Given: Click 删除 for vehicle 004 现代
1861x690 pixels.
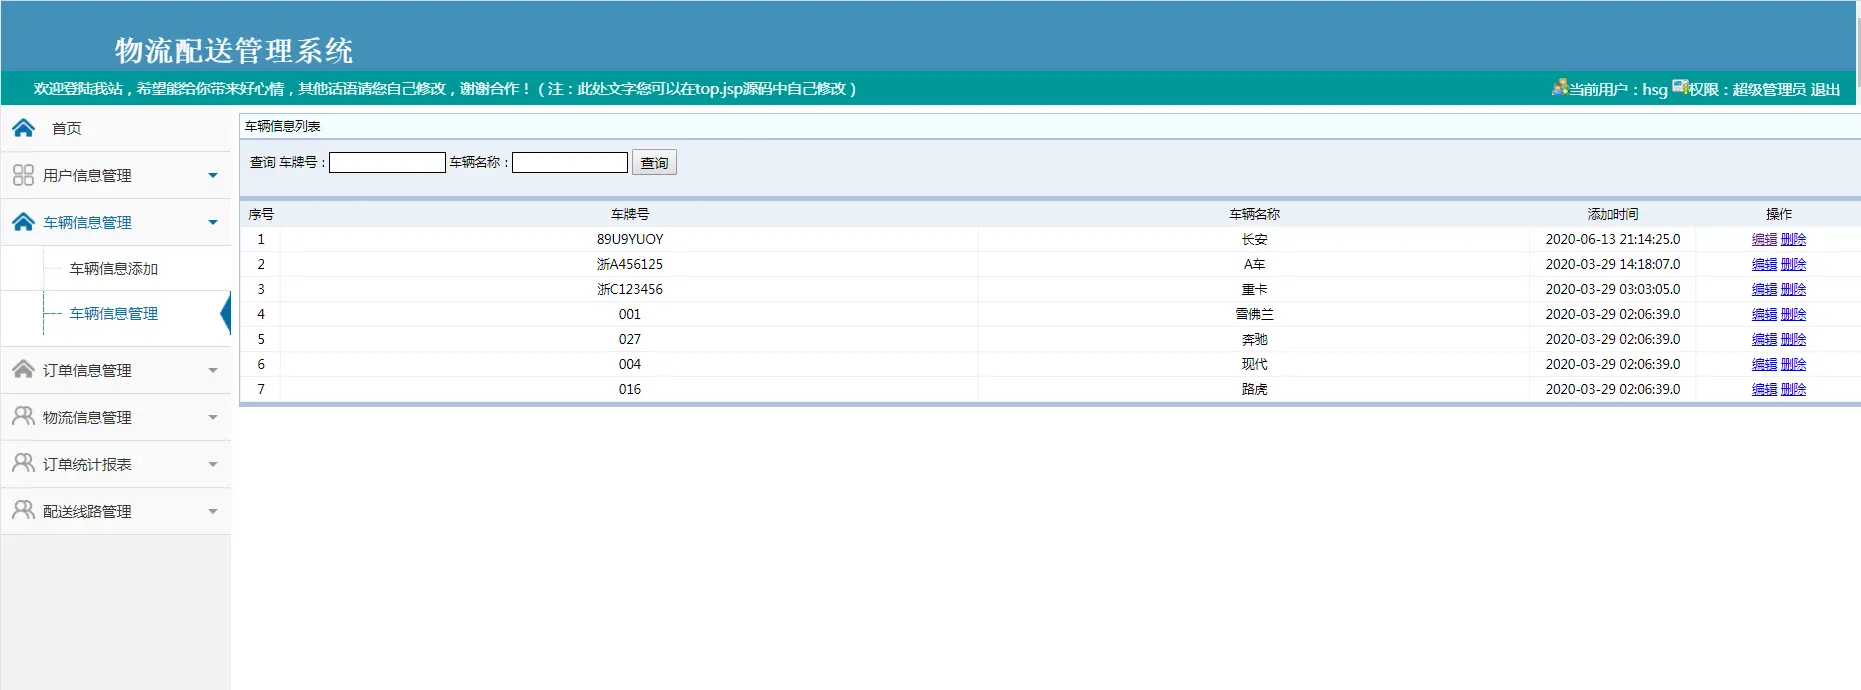Looking at the screenshot, I should click(x=1794, y=364).
